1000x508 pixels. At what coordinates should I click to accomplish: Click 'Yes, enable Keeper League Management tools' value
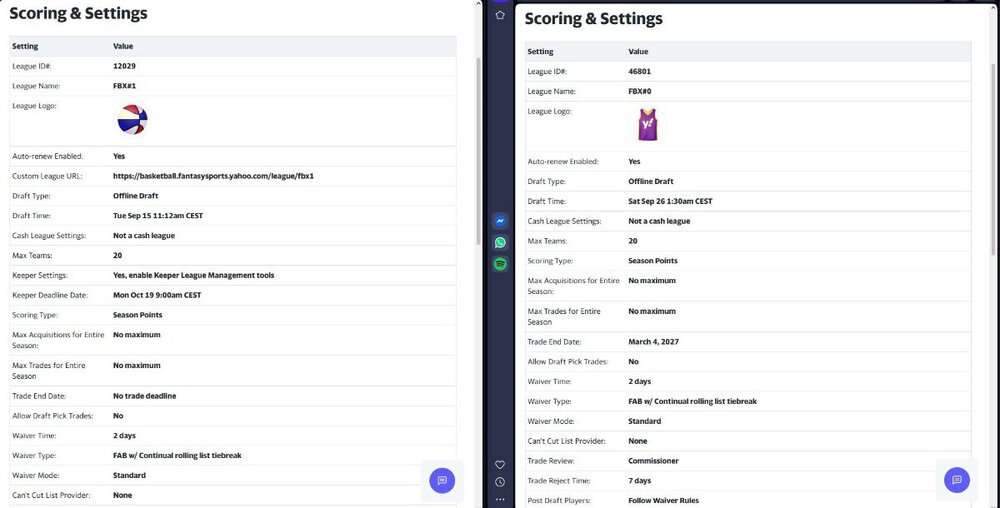pos(194,275)
